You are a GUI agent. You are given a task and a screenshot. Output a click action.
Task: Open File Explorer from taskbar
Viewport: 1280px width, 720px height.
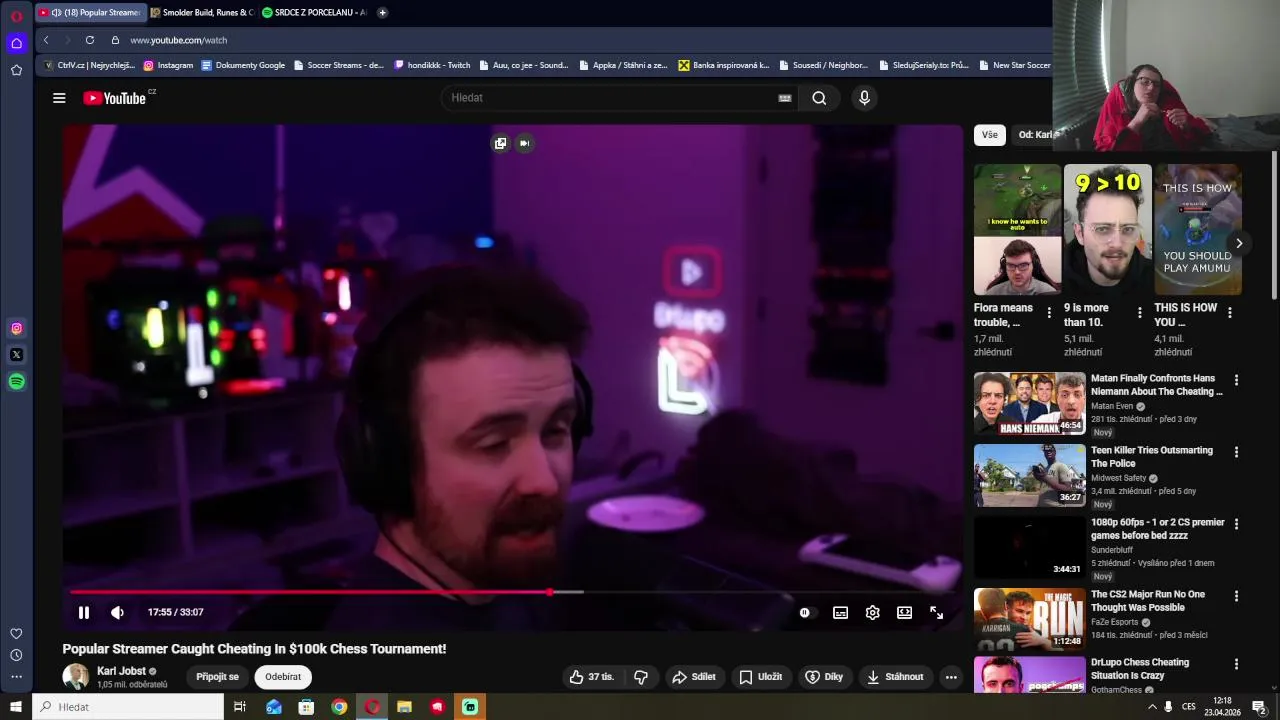pyautogui.click(x=404, y=707)
